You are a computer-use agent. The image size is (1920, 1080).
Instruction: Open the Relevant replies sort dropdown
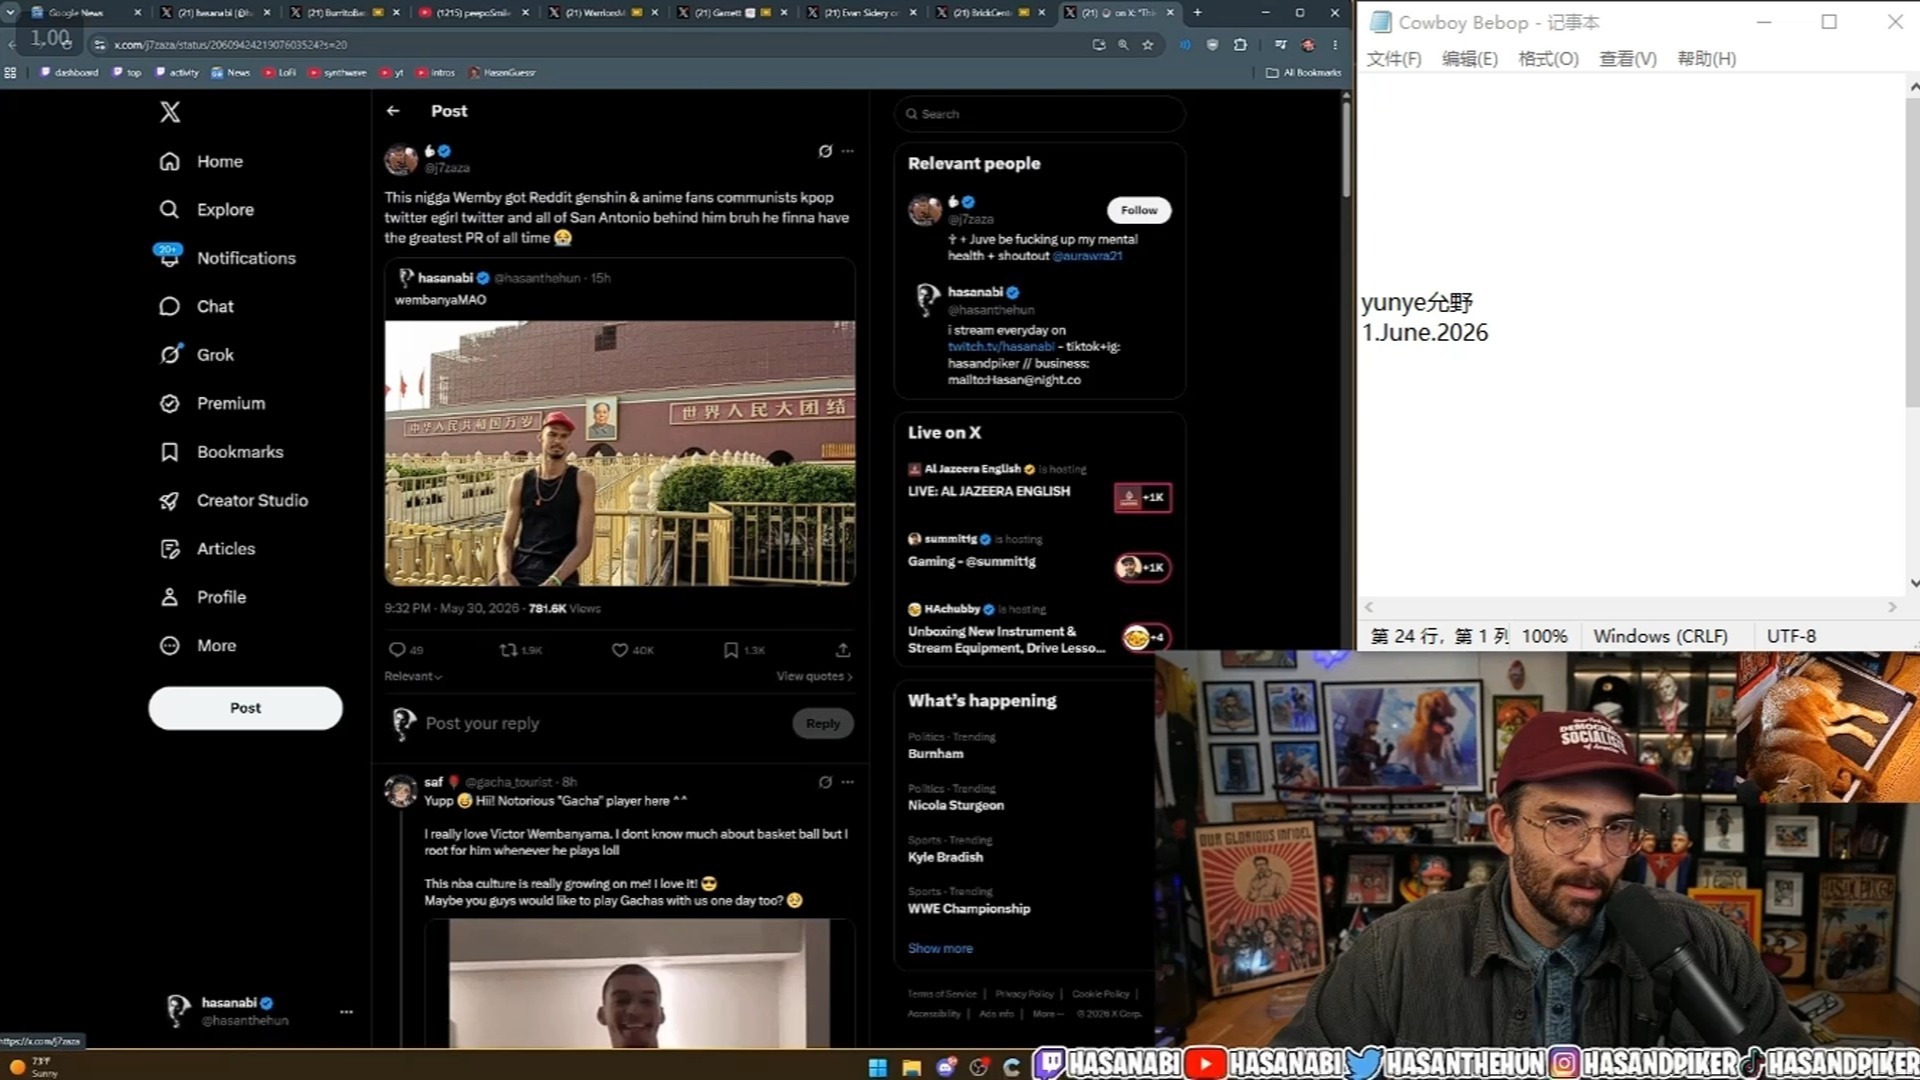pos(413,677)
